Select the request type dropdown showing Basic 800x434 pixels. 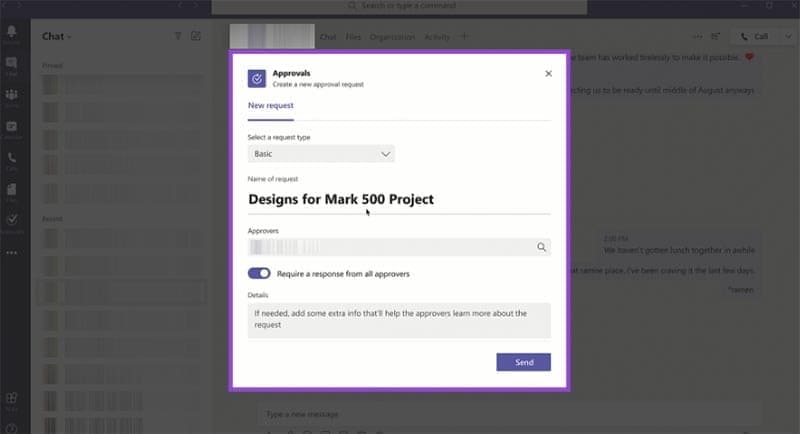[321, 154]
